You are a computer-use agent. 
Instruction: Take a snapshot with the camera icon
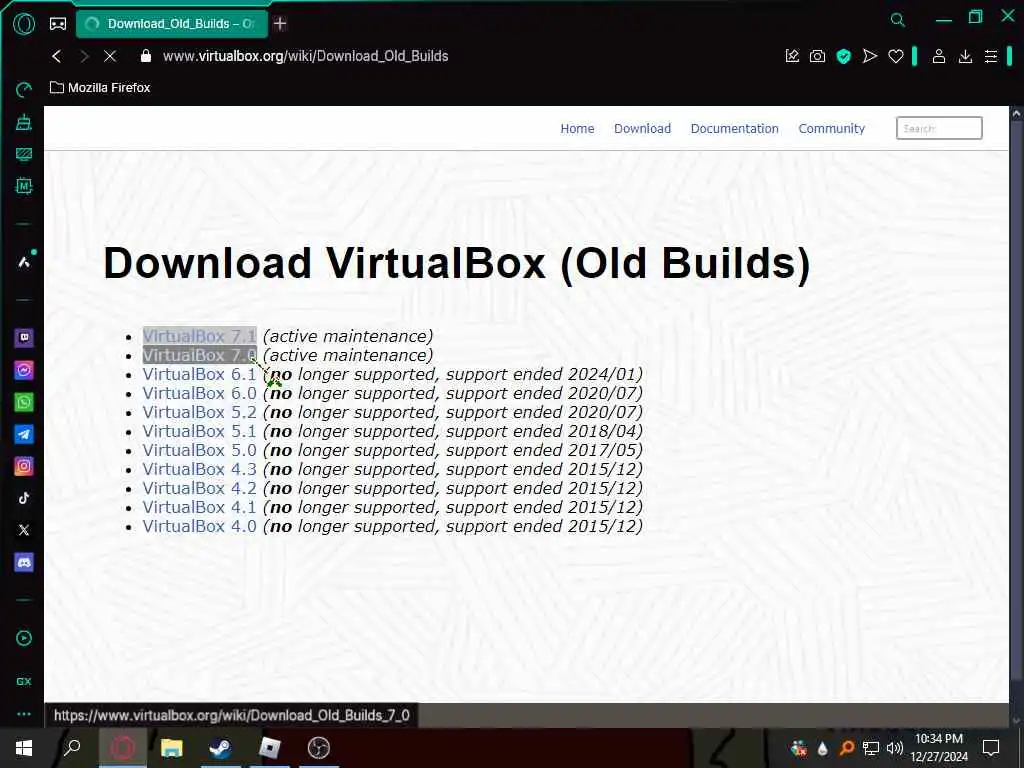tap(817, 56)
